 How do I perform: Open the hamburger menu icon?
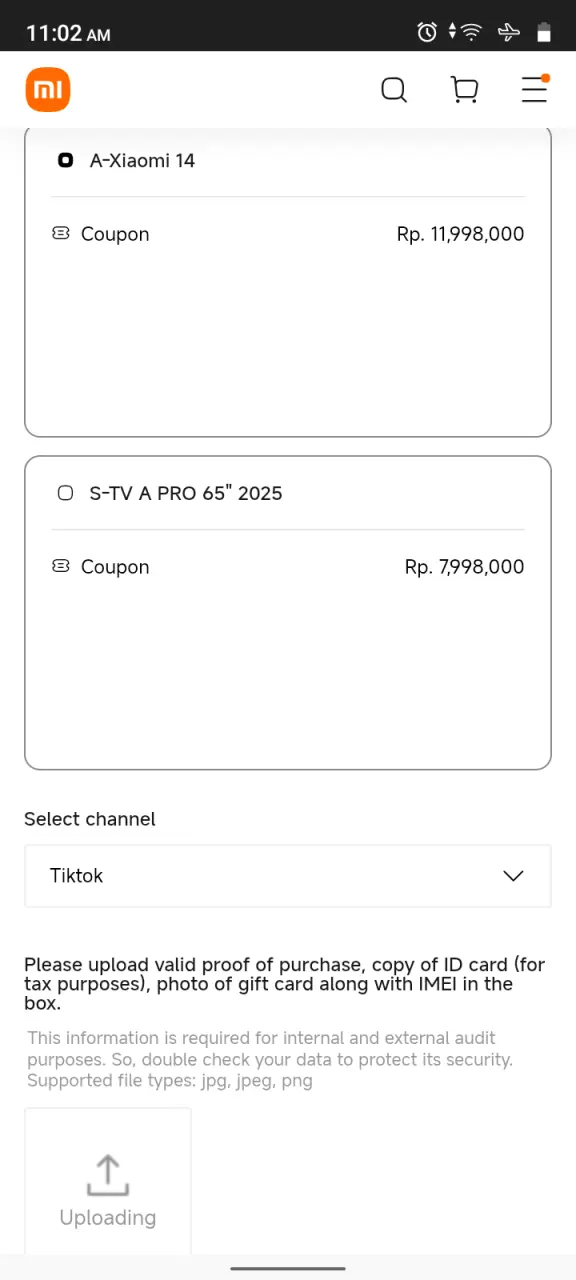[535, 90]
